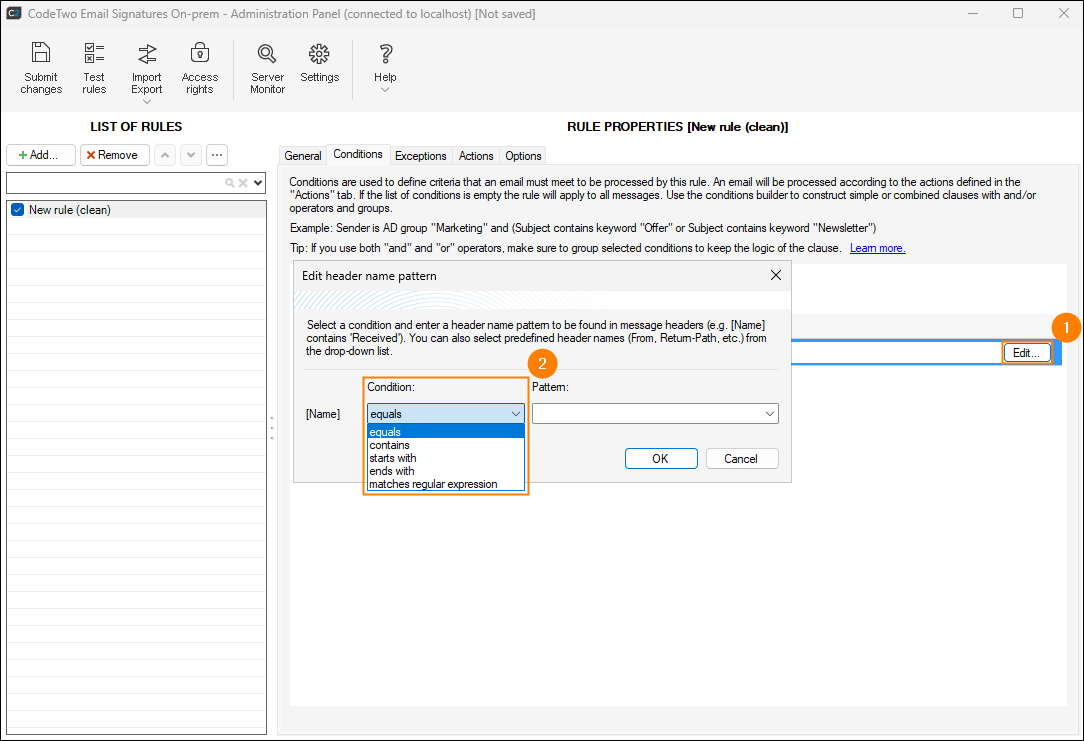Click the rules search input field
The height and width of the screenshot is (741, 1084).
pyautogui.click(x=115, y=183)
